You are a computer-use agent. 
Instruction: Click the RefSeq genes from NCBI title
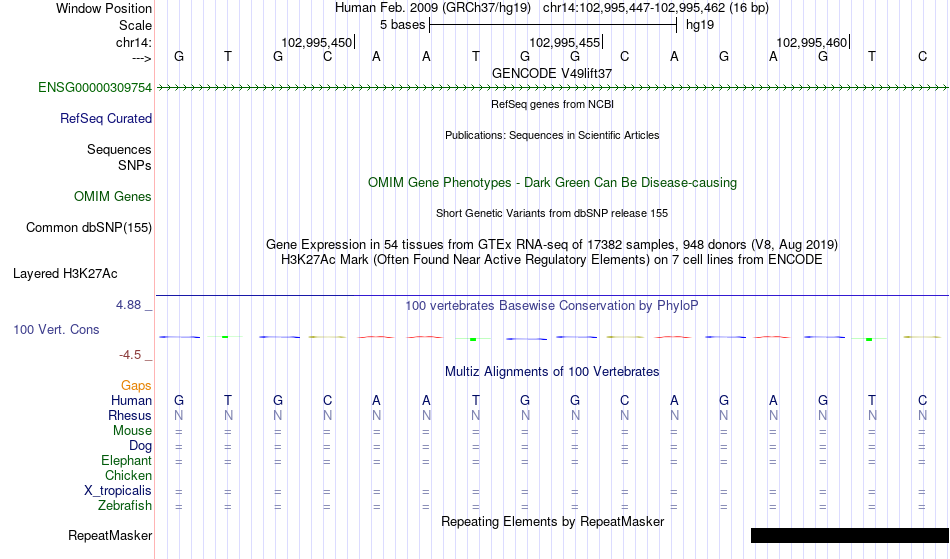point(552,104)
